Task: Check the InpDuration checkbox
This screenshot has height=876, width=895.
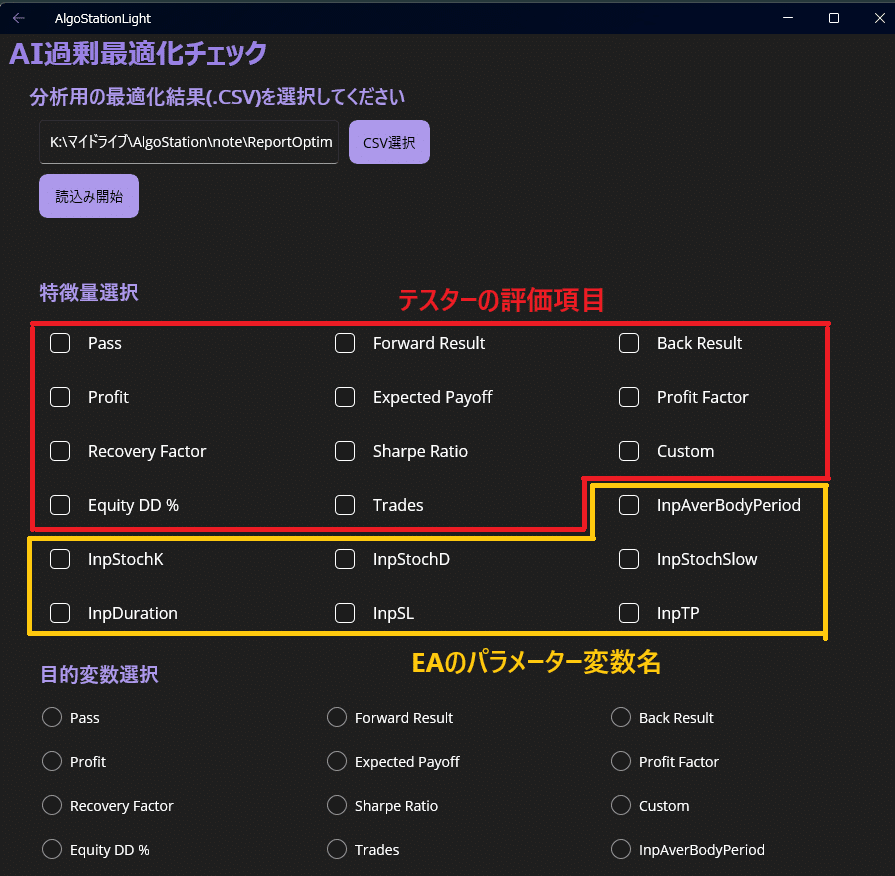Action: pyautogui.click(x=60, y=613)
